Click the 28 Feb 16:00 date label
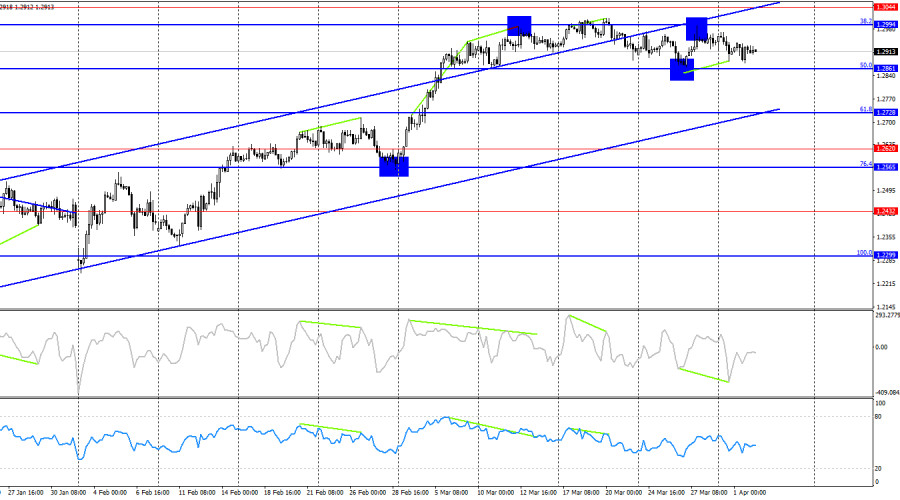 pos(410,493)
